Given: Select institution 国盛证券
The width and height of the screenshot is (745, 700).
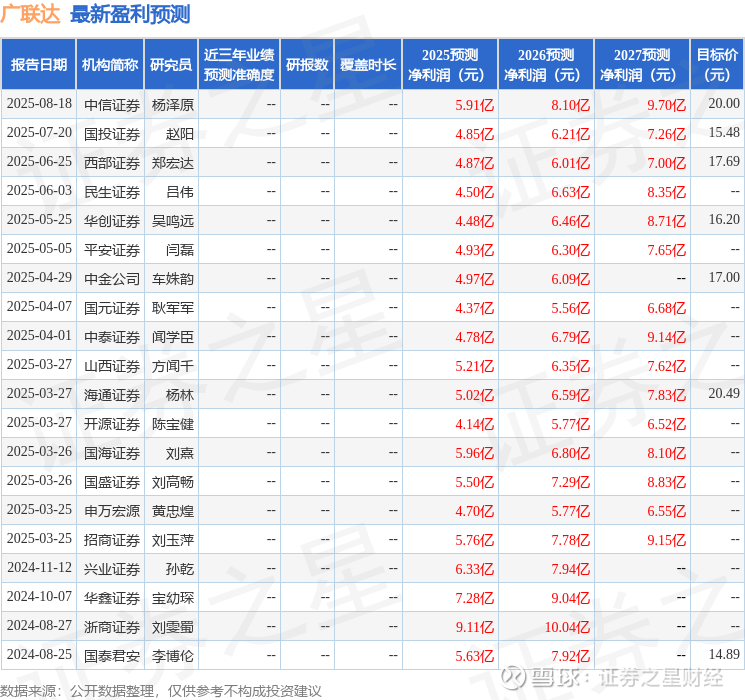Looking at the screenshot, I should [x=112, y=482].
